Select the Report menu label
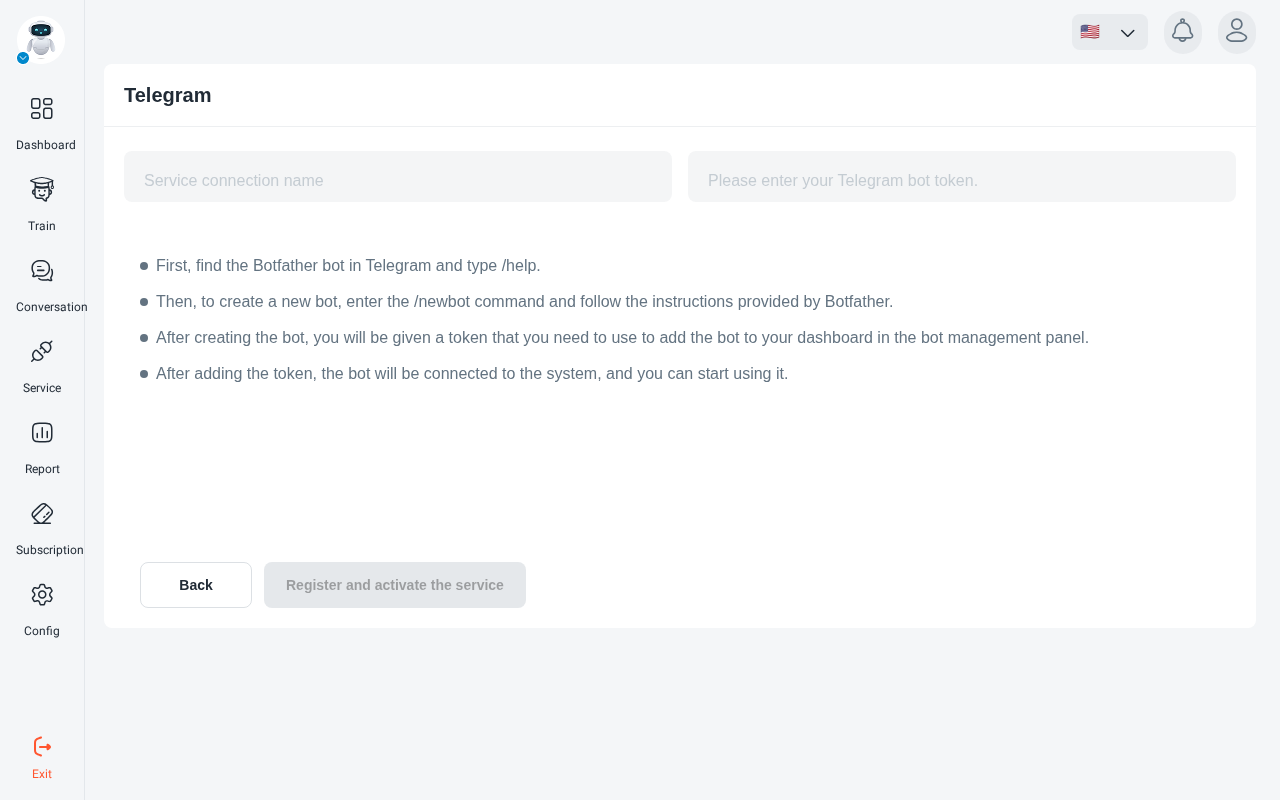This screenshot has width=1280, height=800. pyautogui.click(x=42, y=469)
